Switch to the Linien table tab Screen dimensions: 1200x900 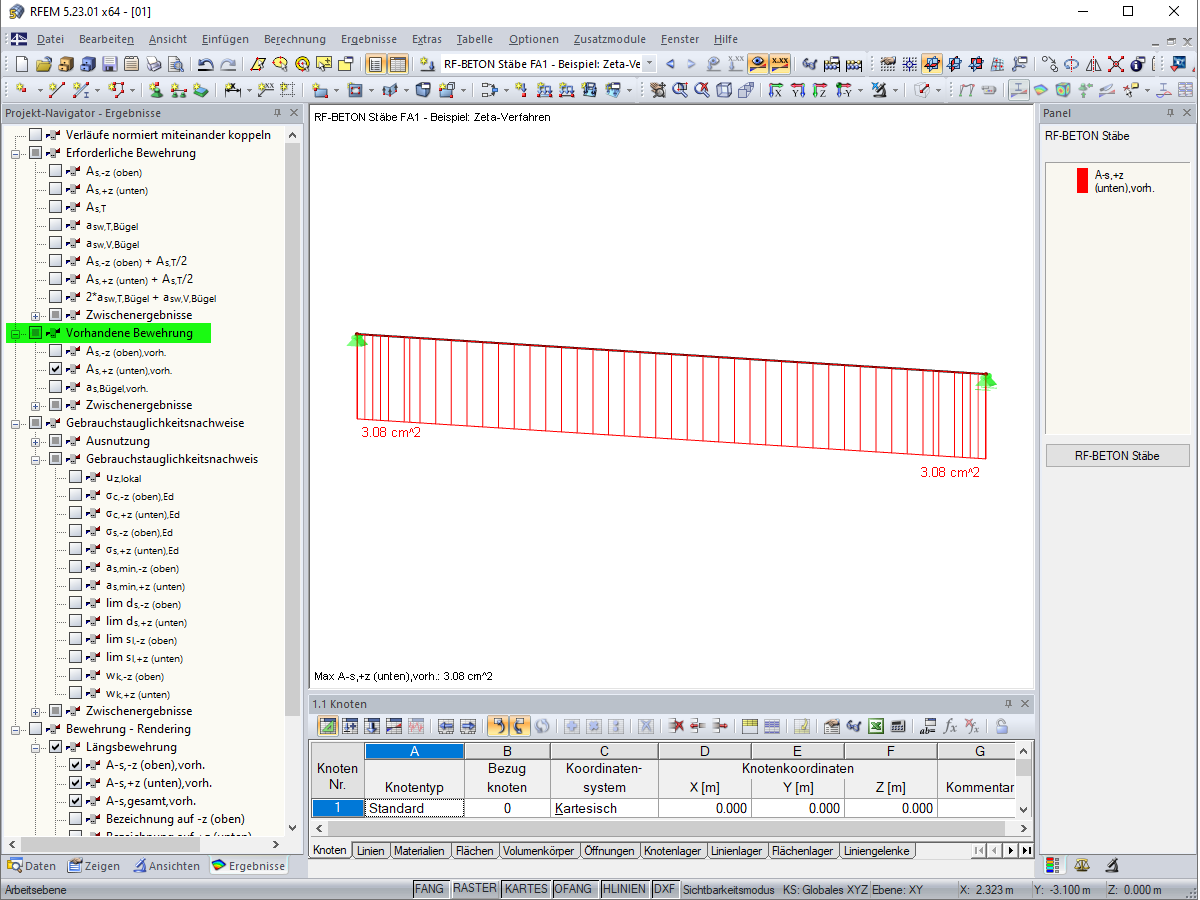pyautogui.click(x=370, y=851)
